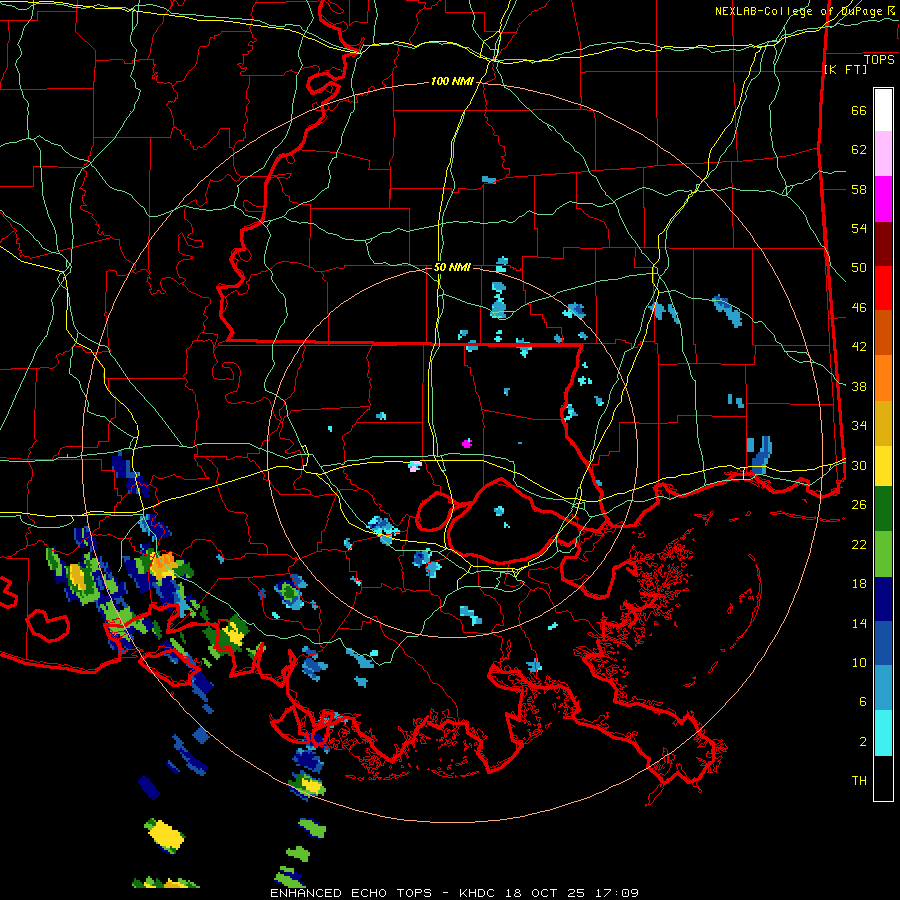Click the "ENHANCED ECHO TOPS - KHDC" footer caption
This screenshot has height=900, width=900.
pos(385,893)
